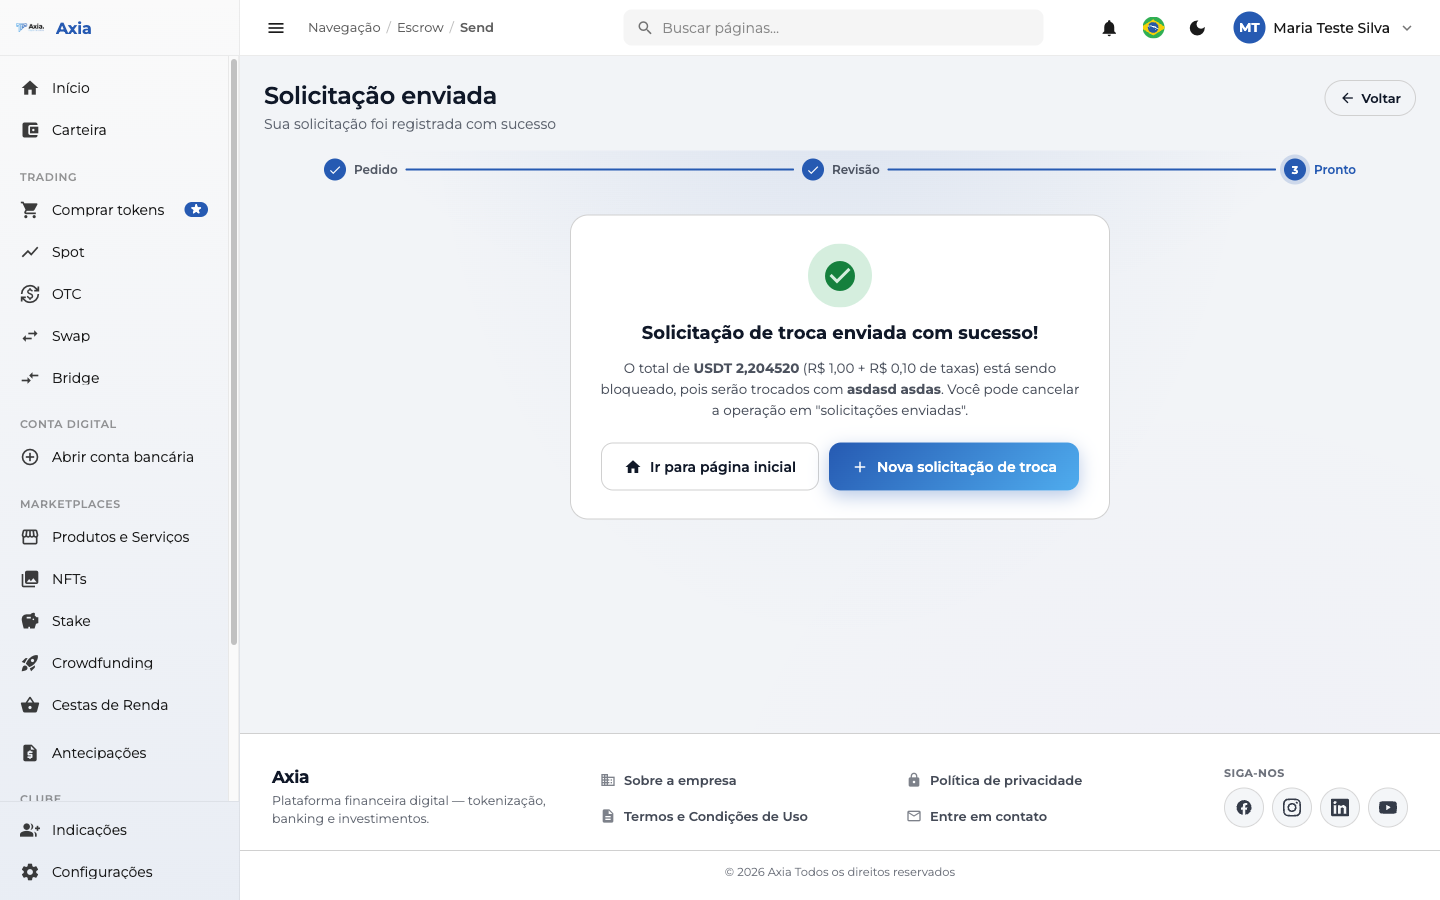The height and width of the screenshot is (900, 1440).
Task: Open Carteira from the sidebar
Action: pos(114,130)
